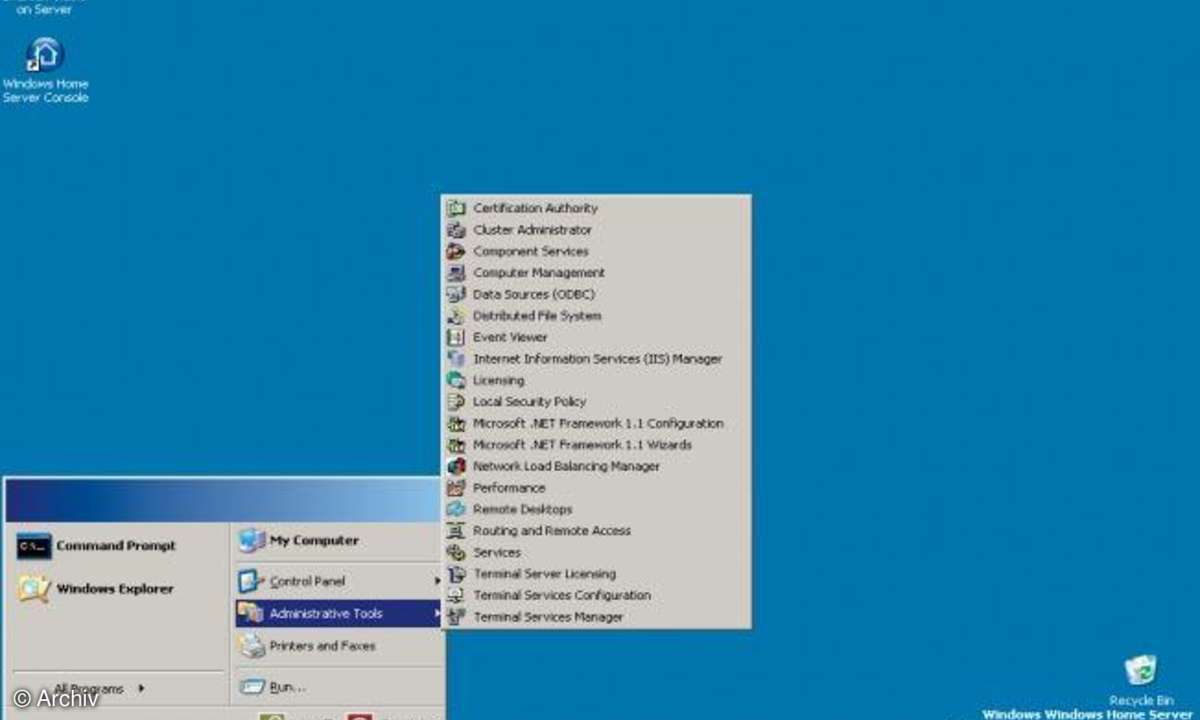This screenshot has width=1200, height=720.
Task: Click the Terminal Services Manager icon
Action: point(456,617)
